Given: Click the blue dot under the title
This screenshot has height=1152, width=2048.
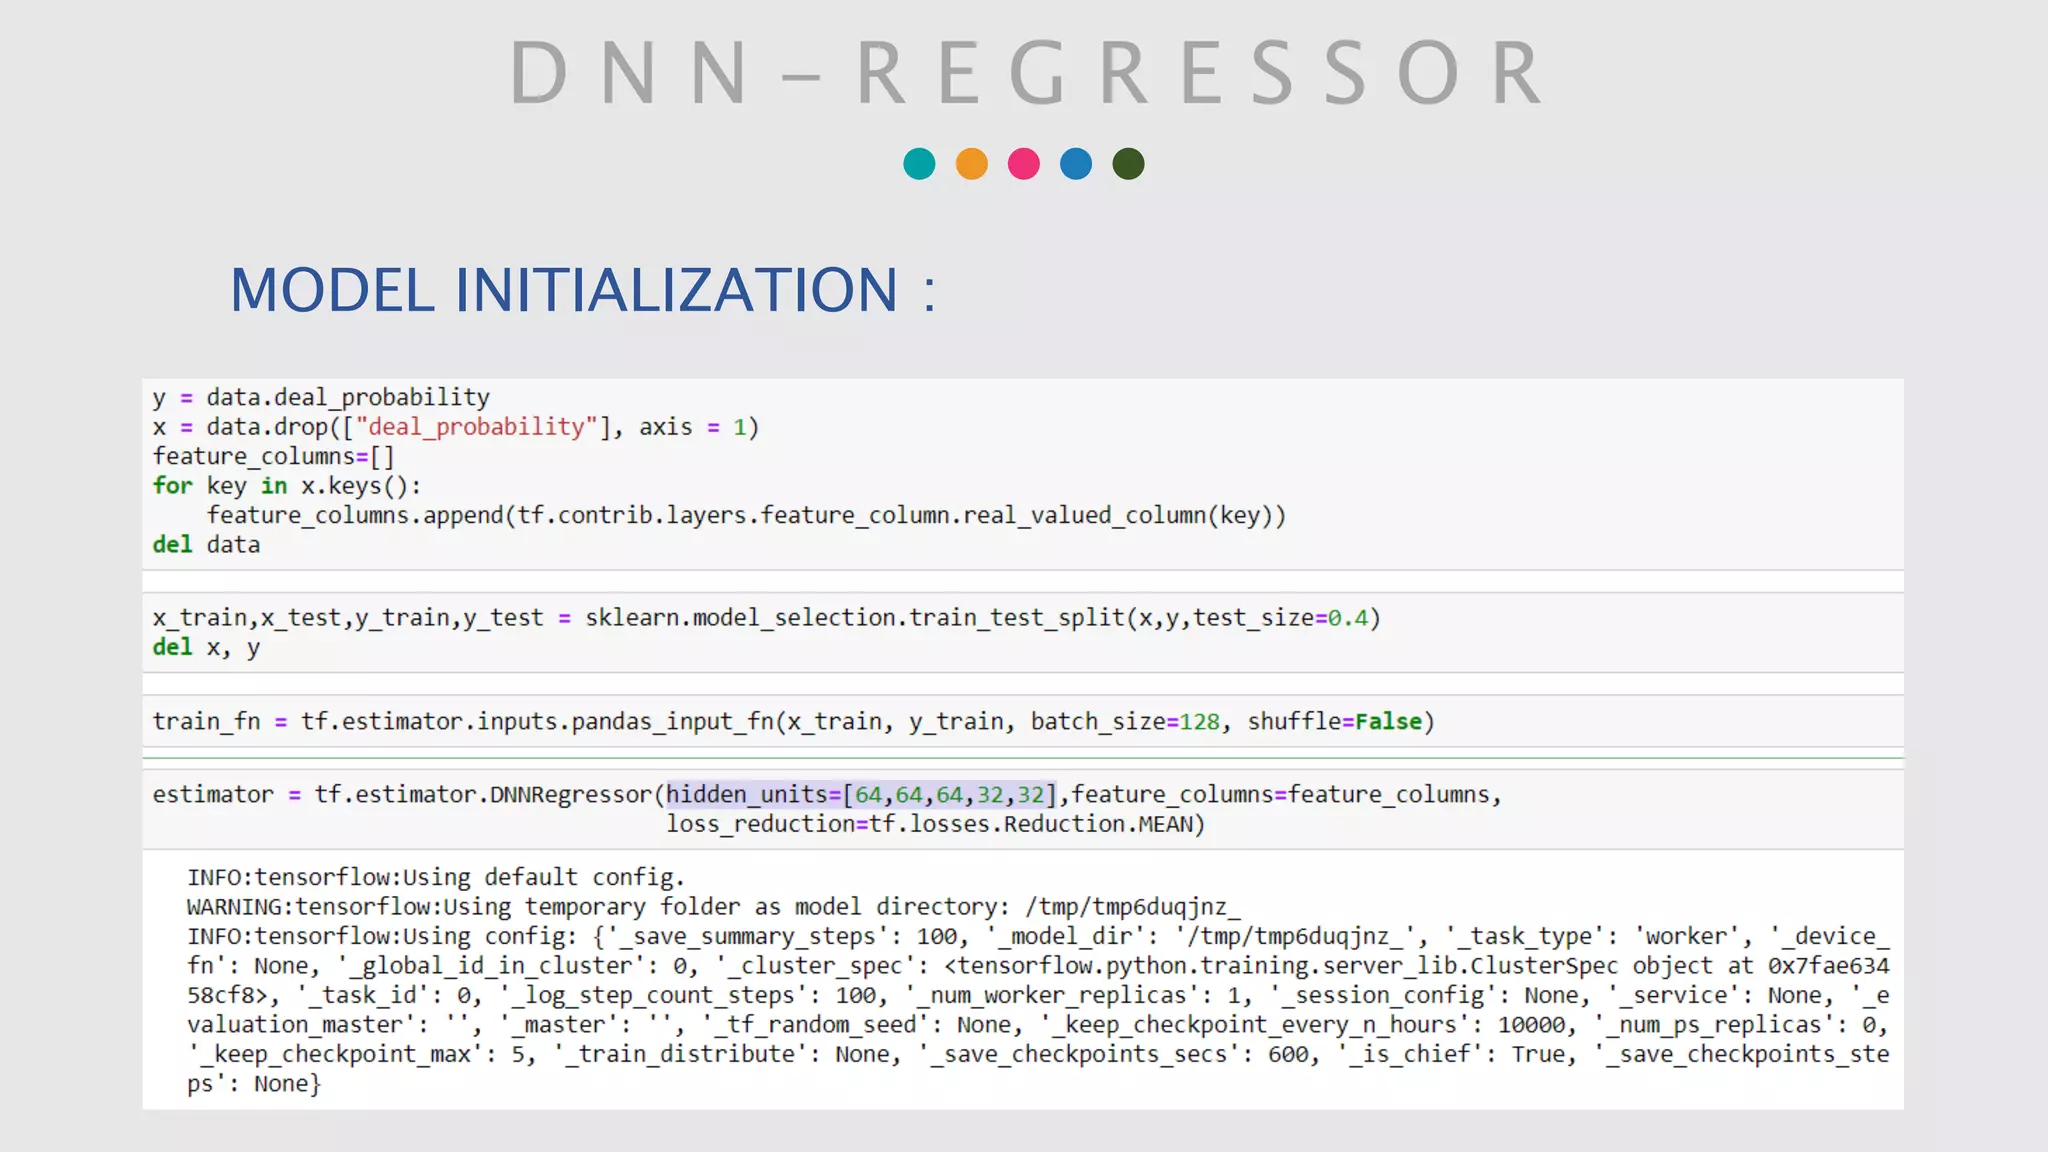Looking at the screenshot, I should [x=1076, y=164].
